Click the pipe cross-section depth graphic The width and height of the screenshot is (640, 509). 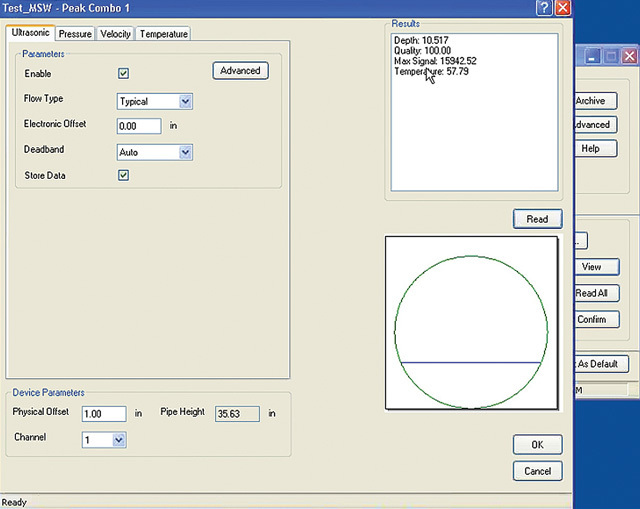click(x=471, y=323)
